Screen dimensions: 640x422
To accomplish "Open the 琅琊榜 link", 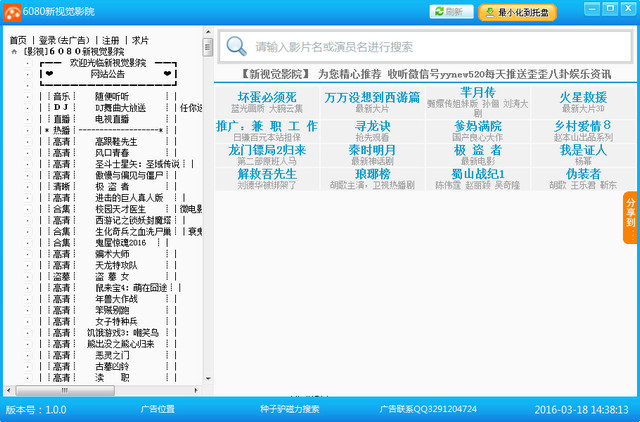I will coord(372,174).
